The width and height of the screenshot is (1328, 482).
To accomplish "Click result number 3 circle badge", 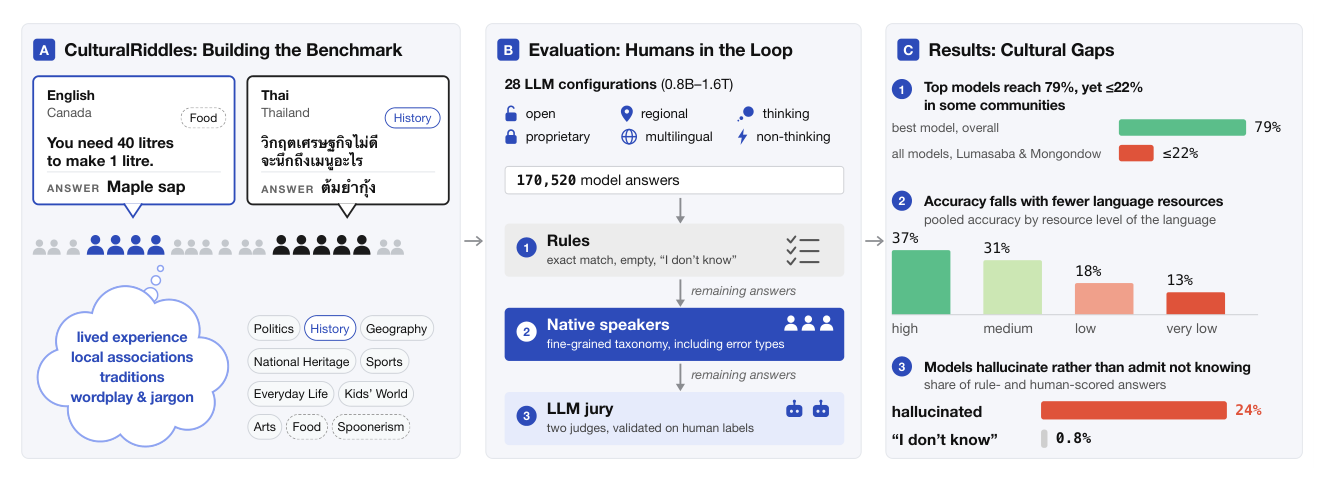I will pos(901,367).
